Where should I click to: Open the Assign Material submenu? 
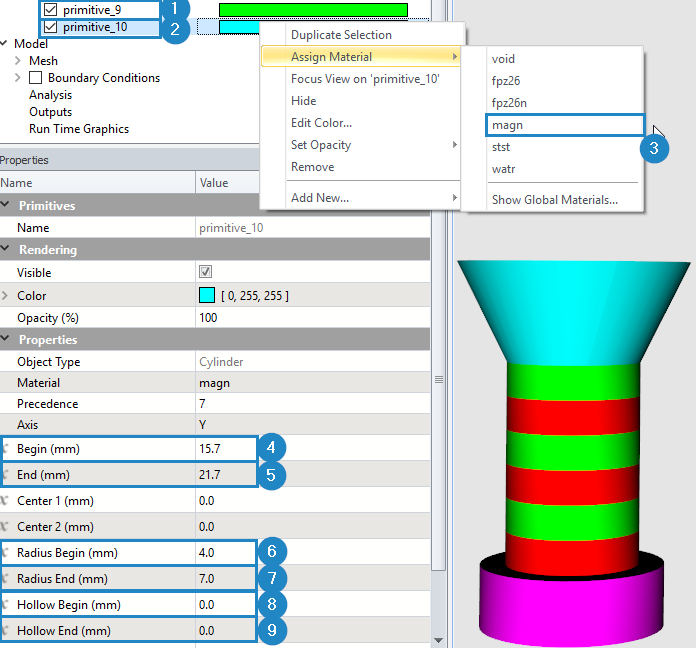point(360,57)
